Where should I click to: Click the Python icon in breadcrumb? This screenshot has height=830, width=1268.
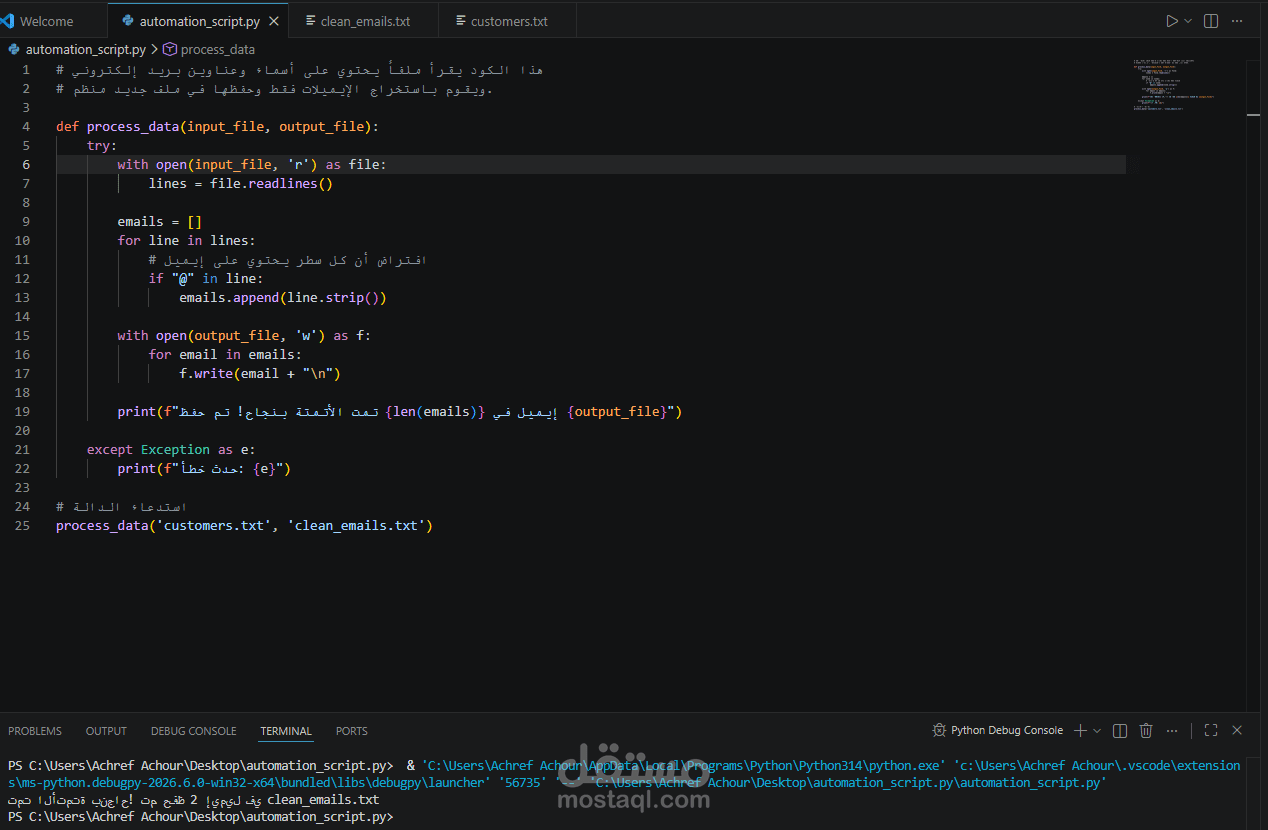(14, 49)
